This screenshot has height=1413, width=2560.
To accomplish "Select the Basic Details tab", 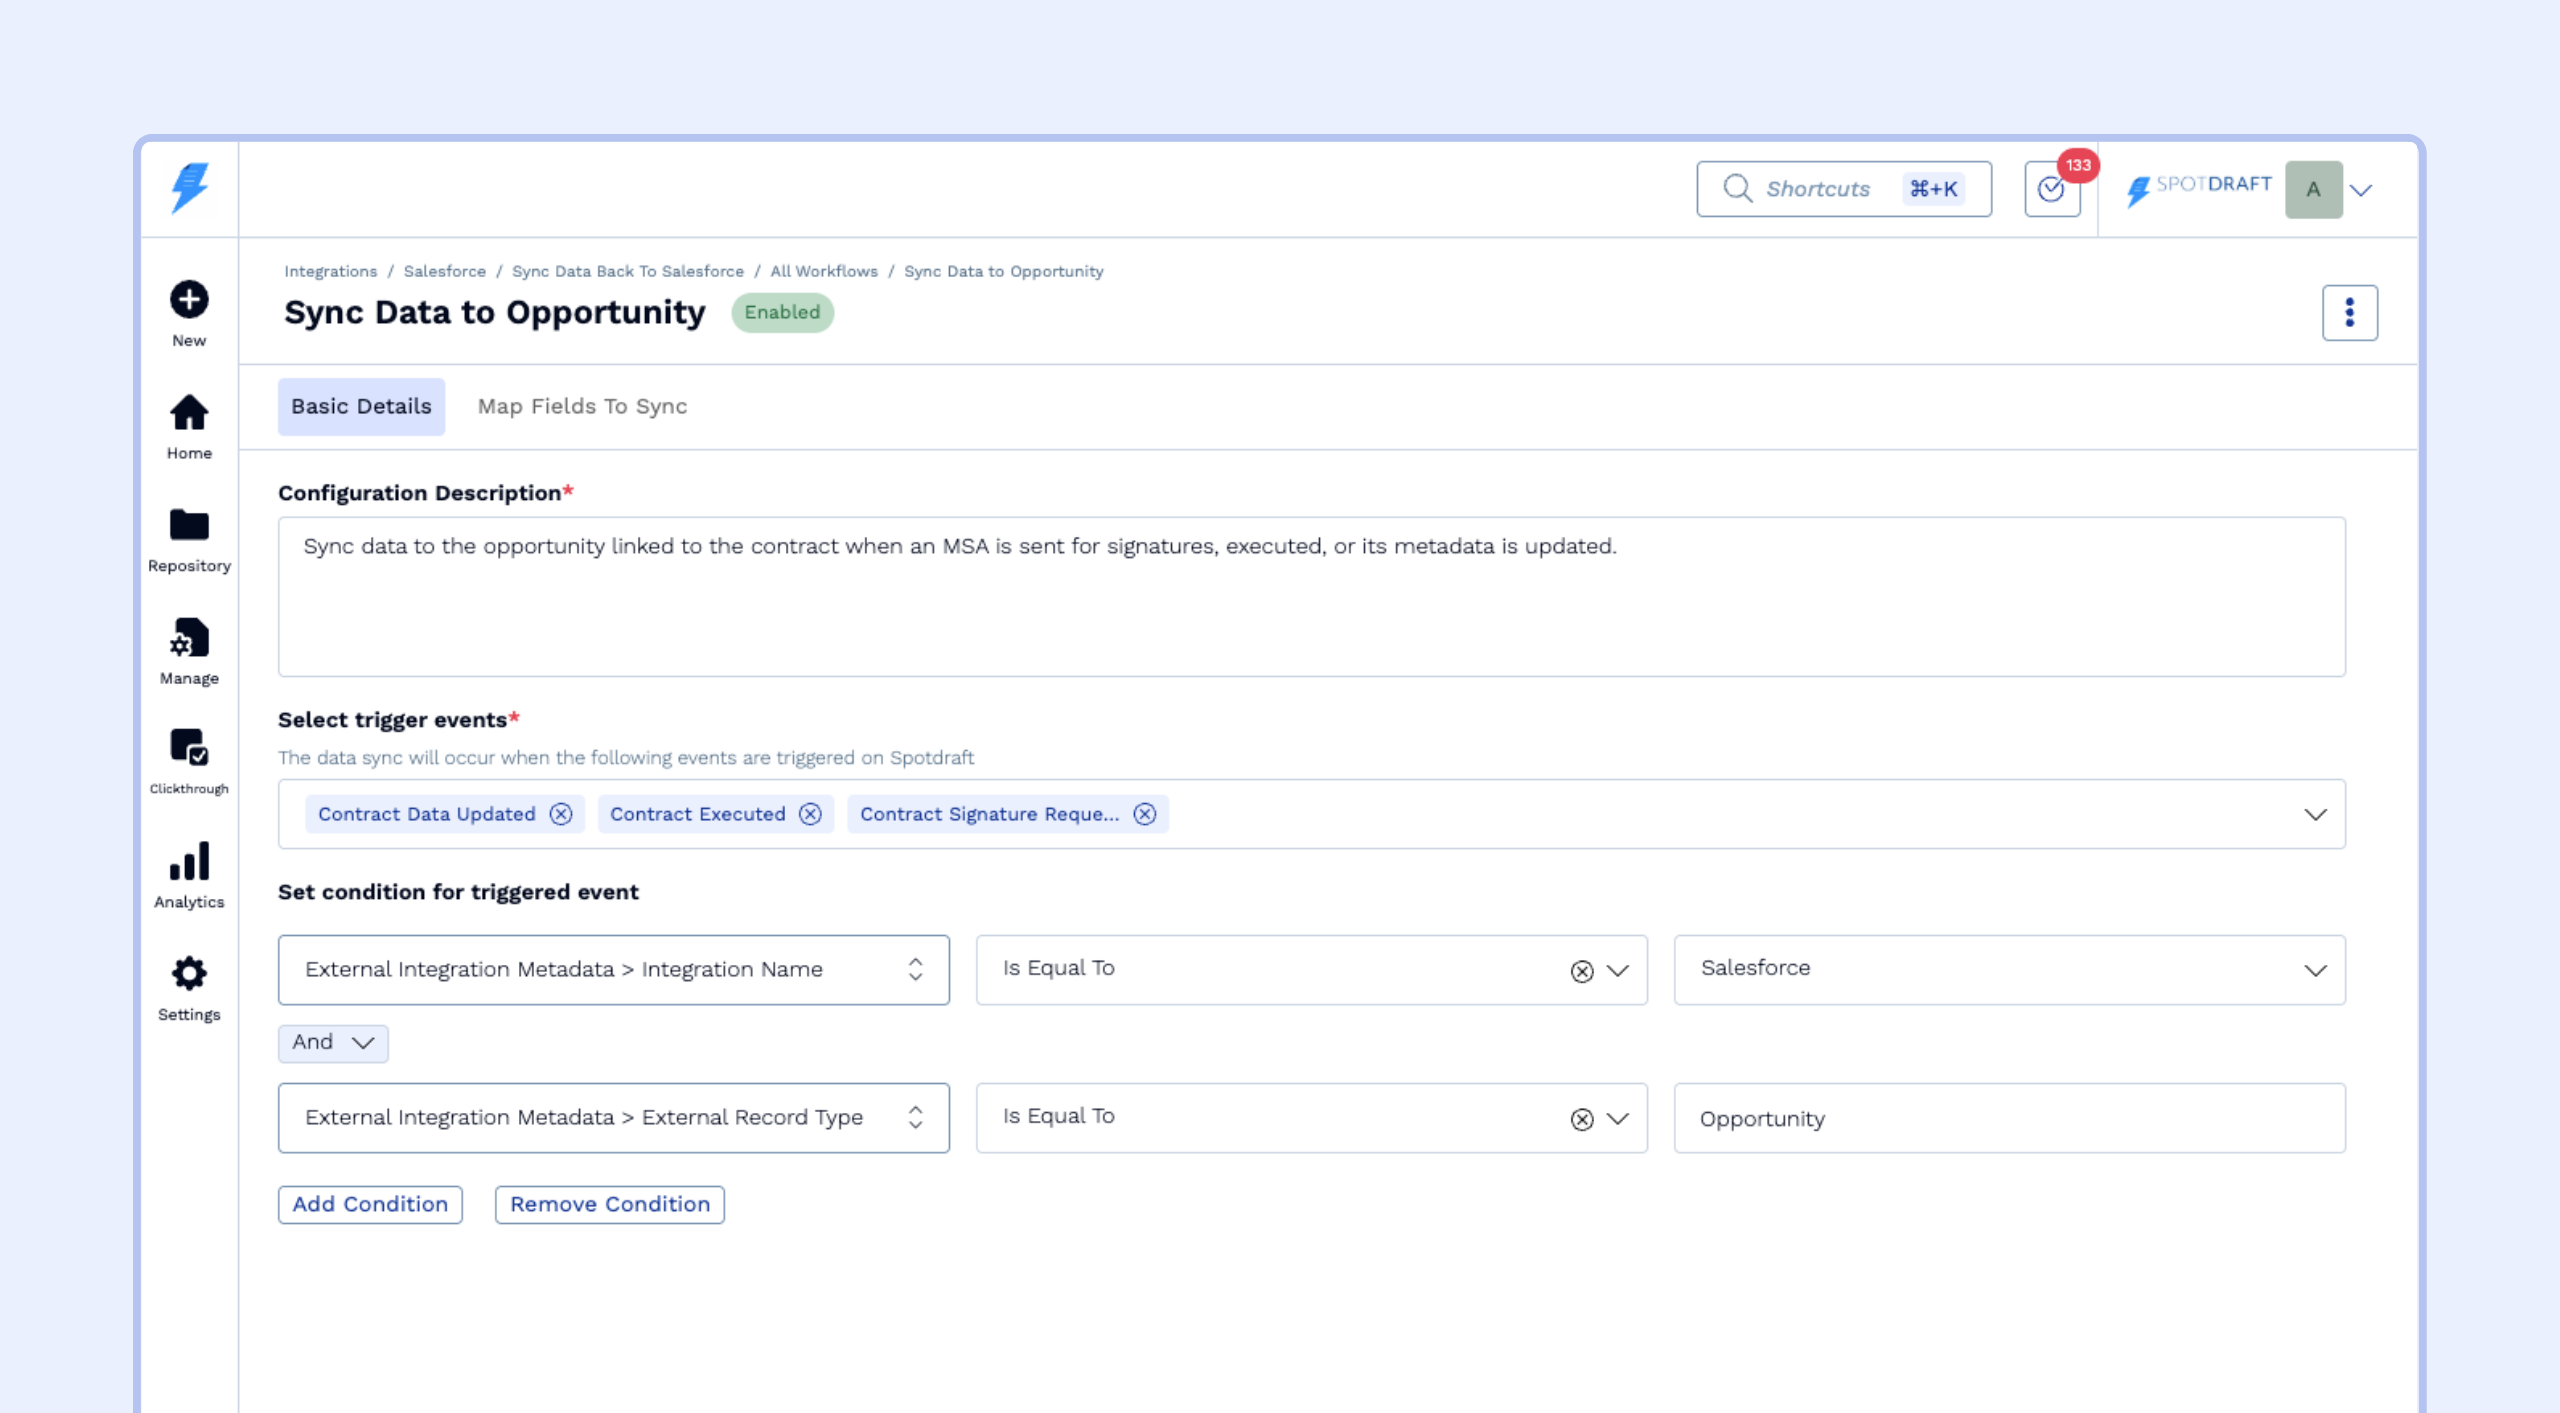I will pyautogui.click(x=361, y=407).
